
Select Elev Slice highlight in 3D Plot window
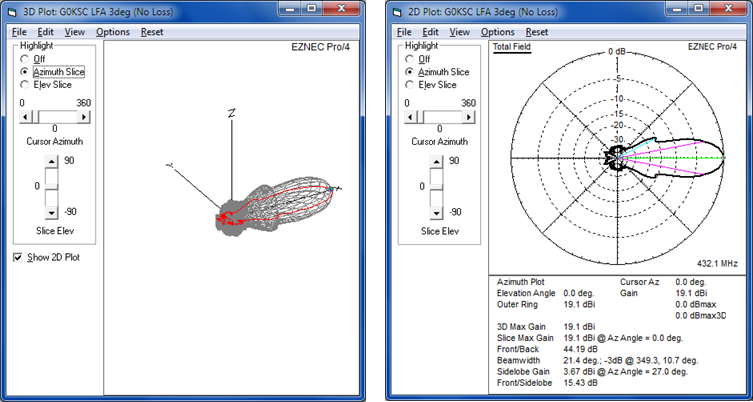25,85
